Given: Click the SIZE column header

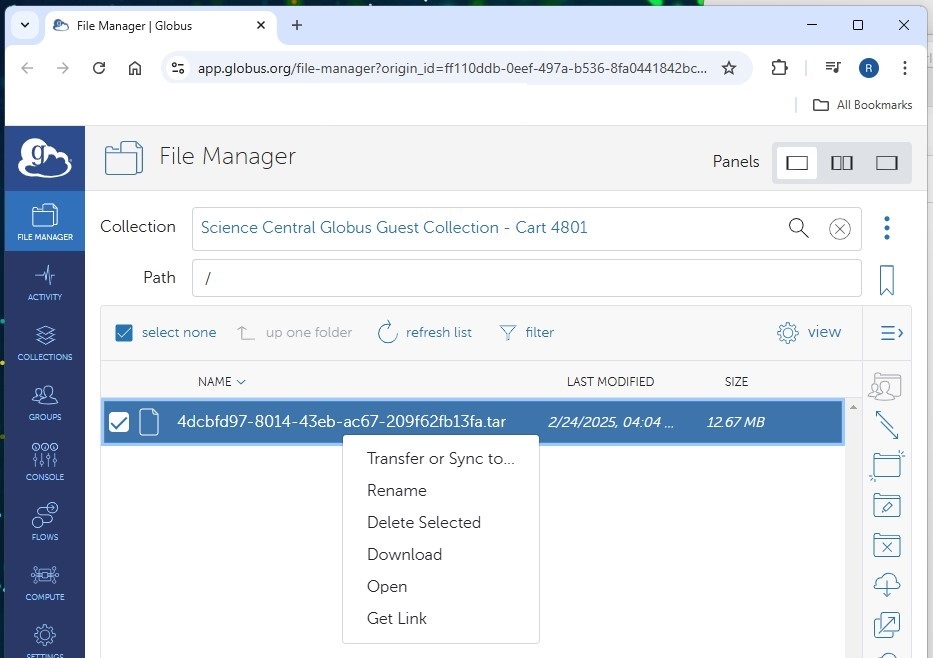Looking at the screenshot, I should (736, 381).
